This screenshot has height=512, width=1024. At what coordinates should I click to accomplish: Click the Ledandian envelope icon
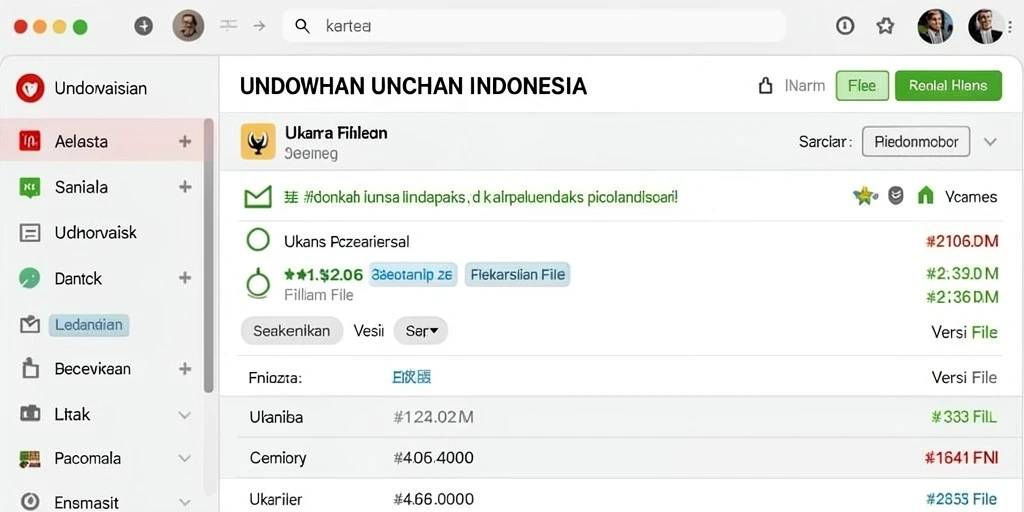(x=30, y=325)
